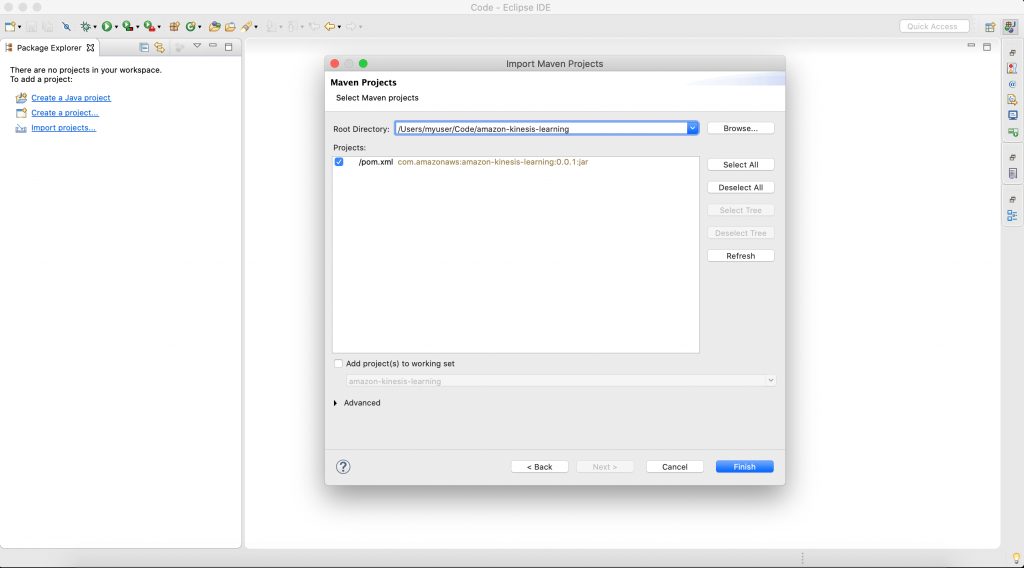The image size is (1024, 568).
Task: Click the Select All button
Action: (741, 165)
